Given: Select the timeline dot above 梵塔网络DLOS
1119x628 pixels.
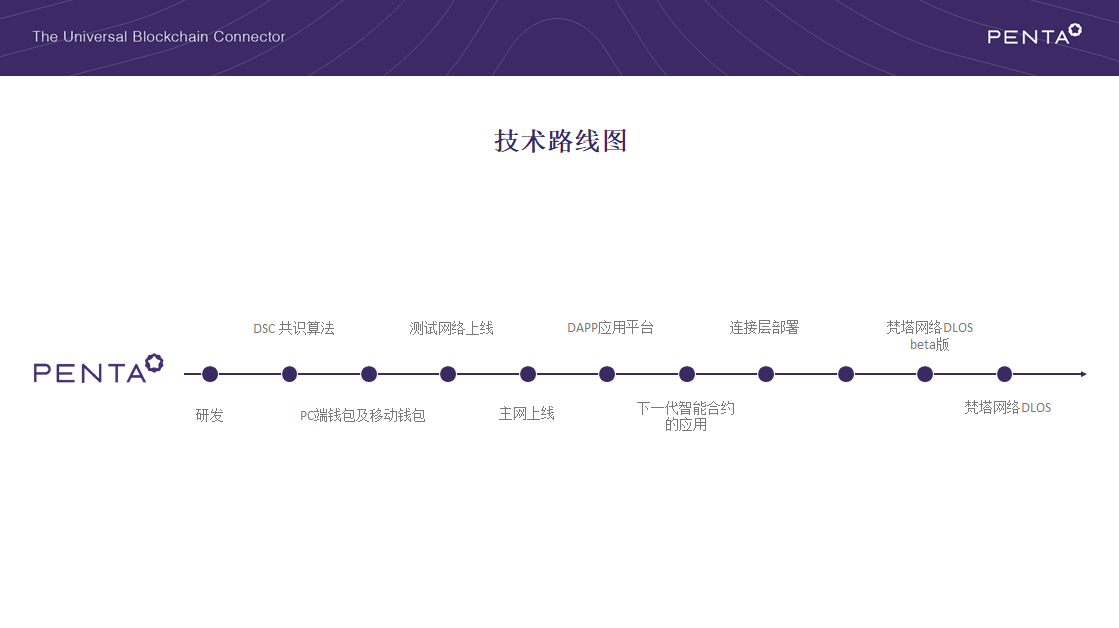Looking at the screenshot, I should pyautogui.click(x=1004, y=374).
